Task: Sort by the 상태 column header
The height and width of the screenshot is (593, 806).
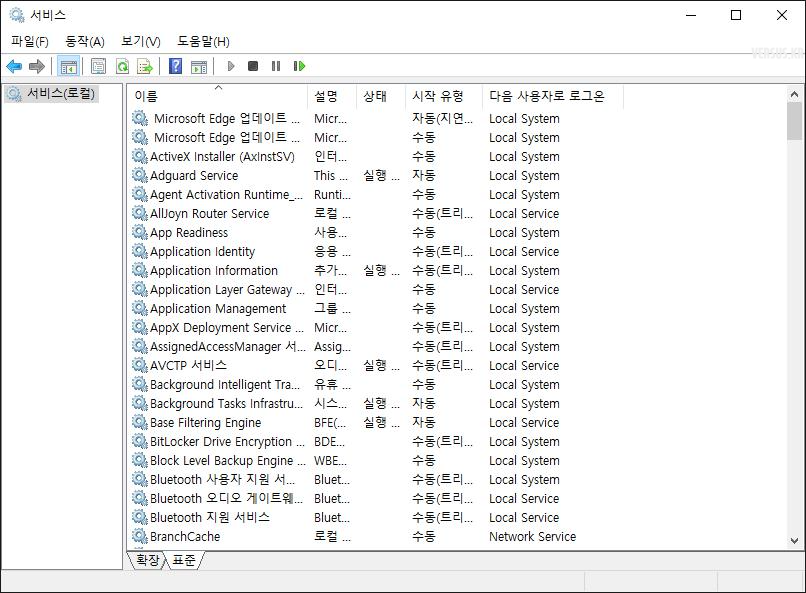Action: tap(381, 96)
